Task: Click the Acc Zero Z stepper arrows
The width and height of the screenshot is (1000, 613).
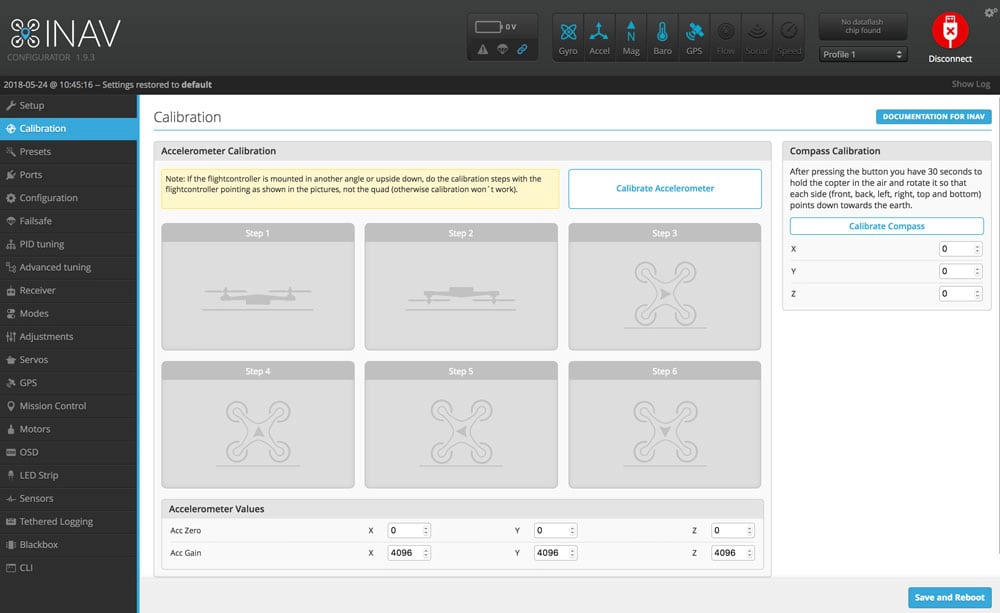Action: coord(749,530)
